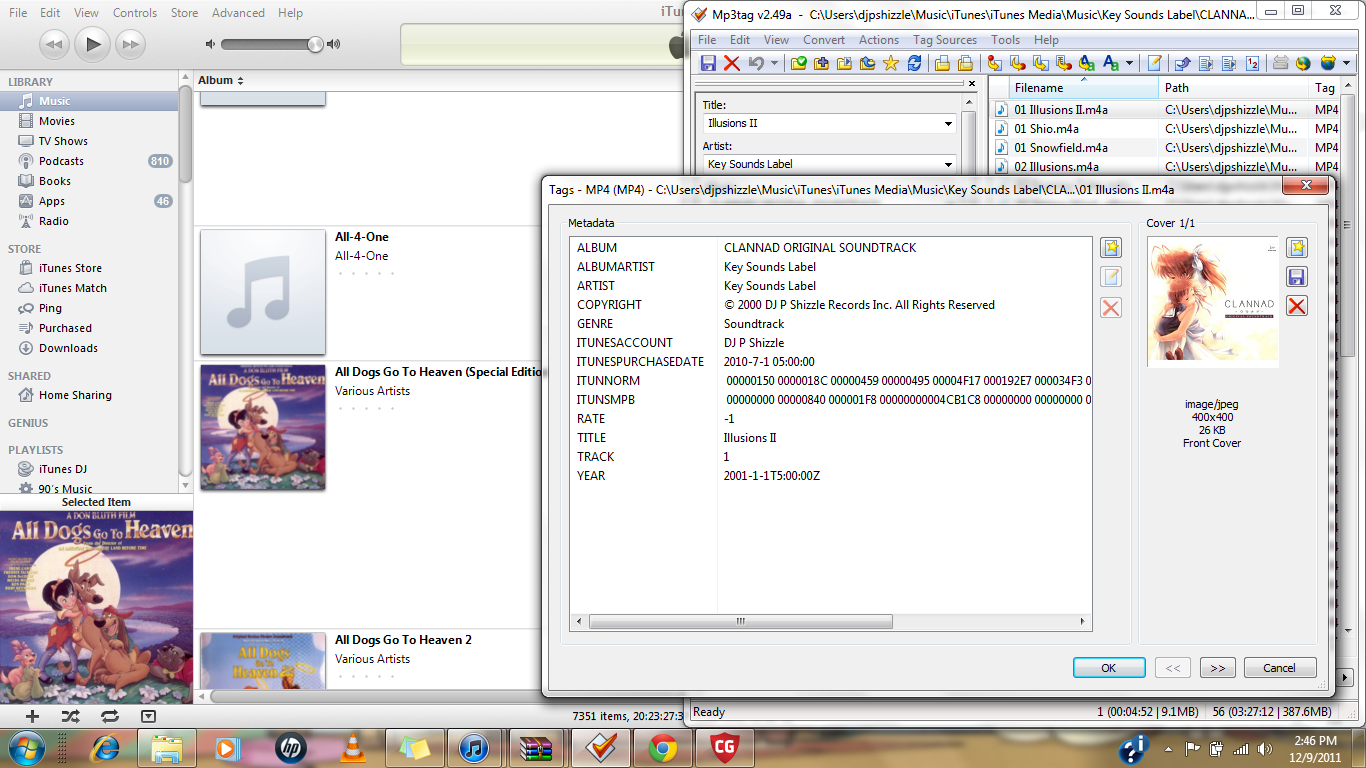The width and height of the screenshot is (1366, 768).
Task: Click the undo arrow icon in Mp3tag toolbar
Action: (x=757, y=63)
